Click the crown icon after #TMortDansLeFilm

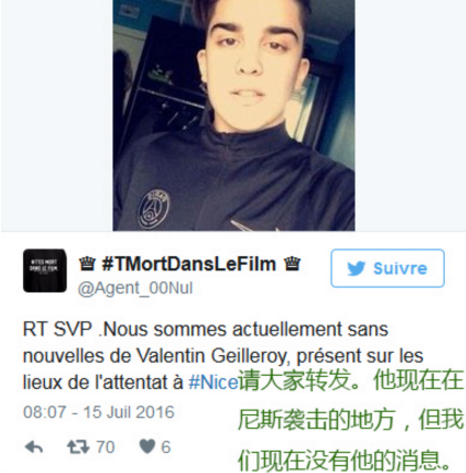(292, 264)
